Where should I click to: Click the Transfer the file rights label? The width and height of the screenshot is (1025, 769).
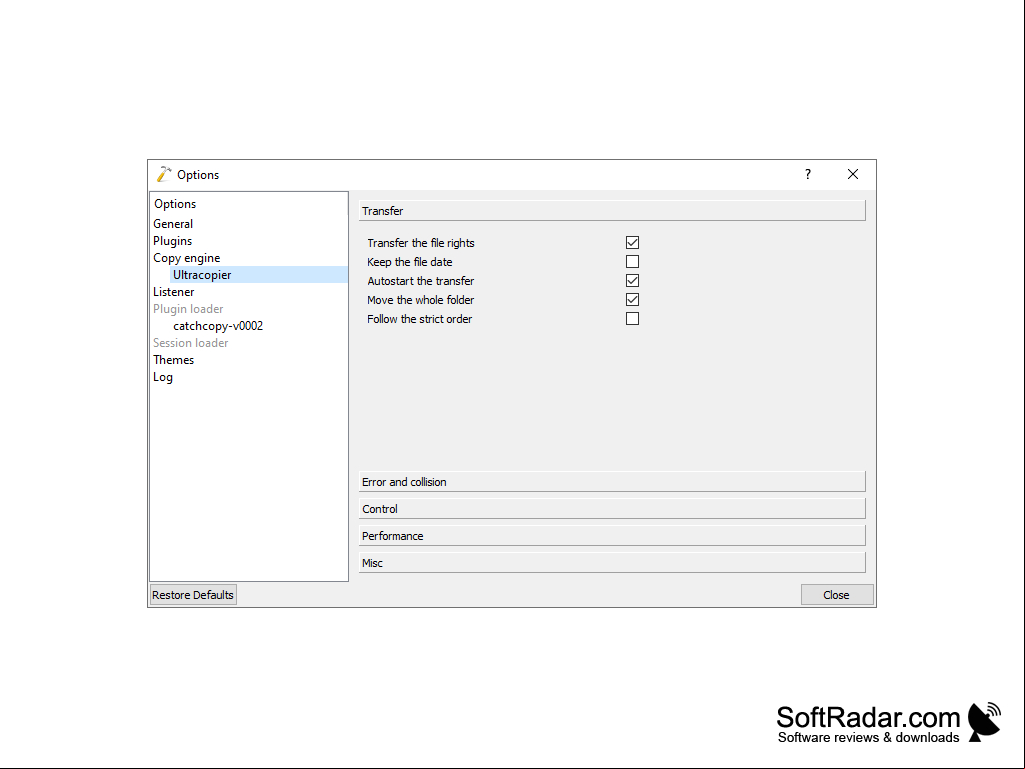coord(420,243)
